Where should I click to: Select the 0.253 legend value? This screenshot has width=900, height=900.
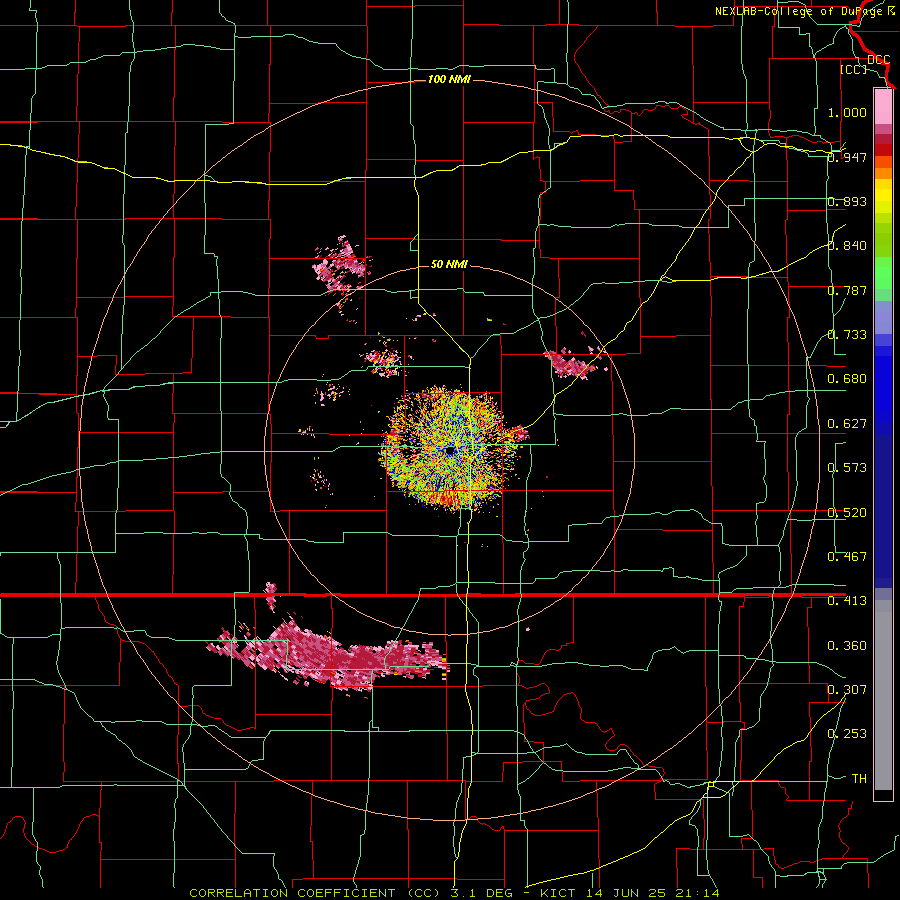click(847, 734)
